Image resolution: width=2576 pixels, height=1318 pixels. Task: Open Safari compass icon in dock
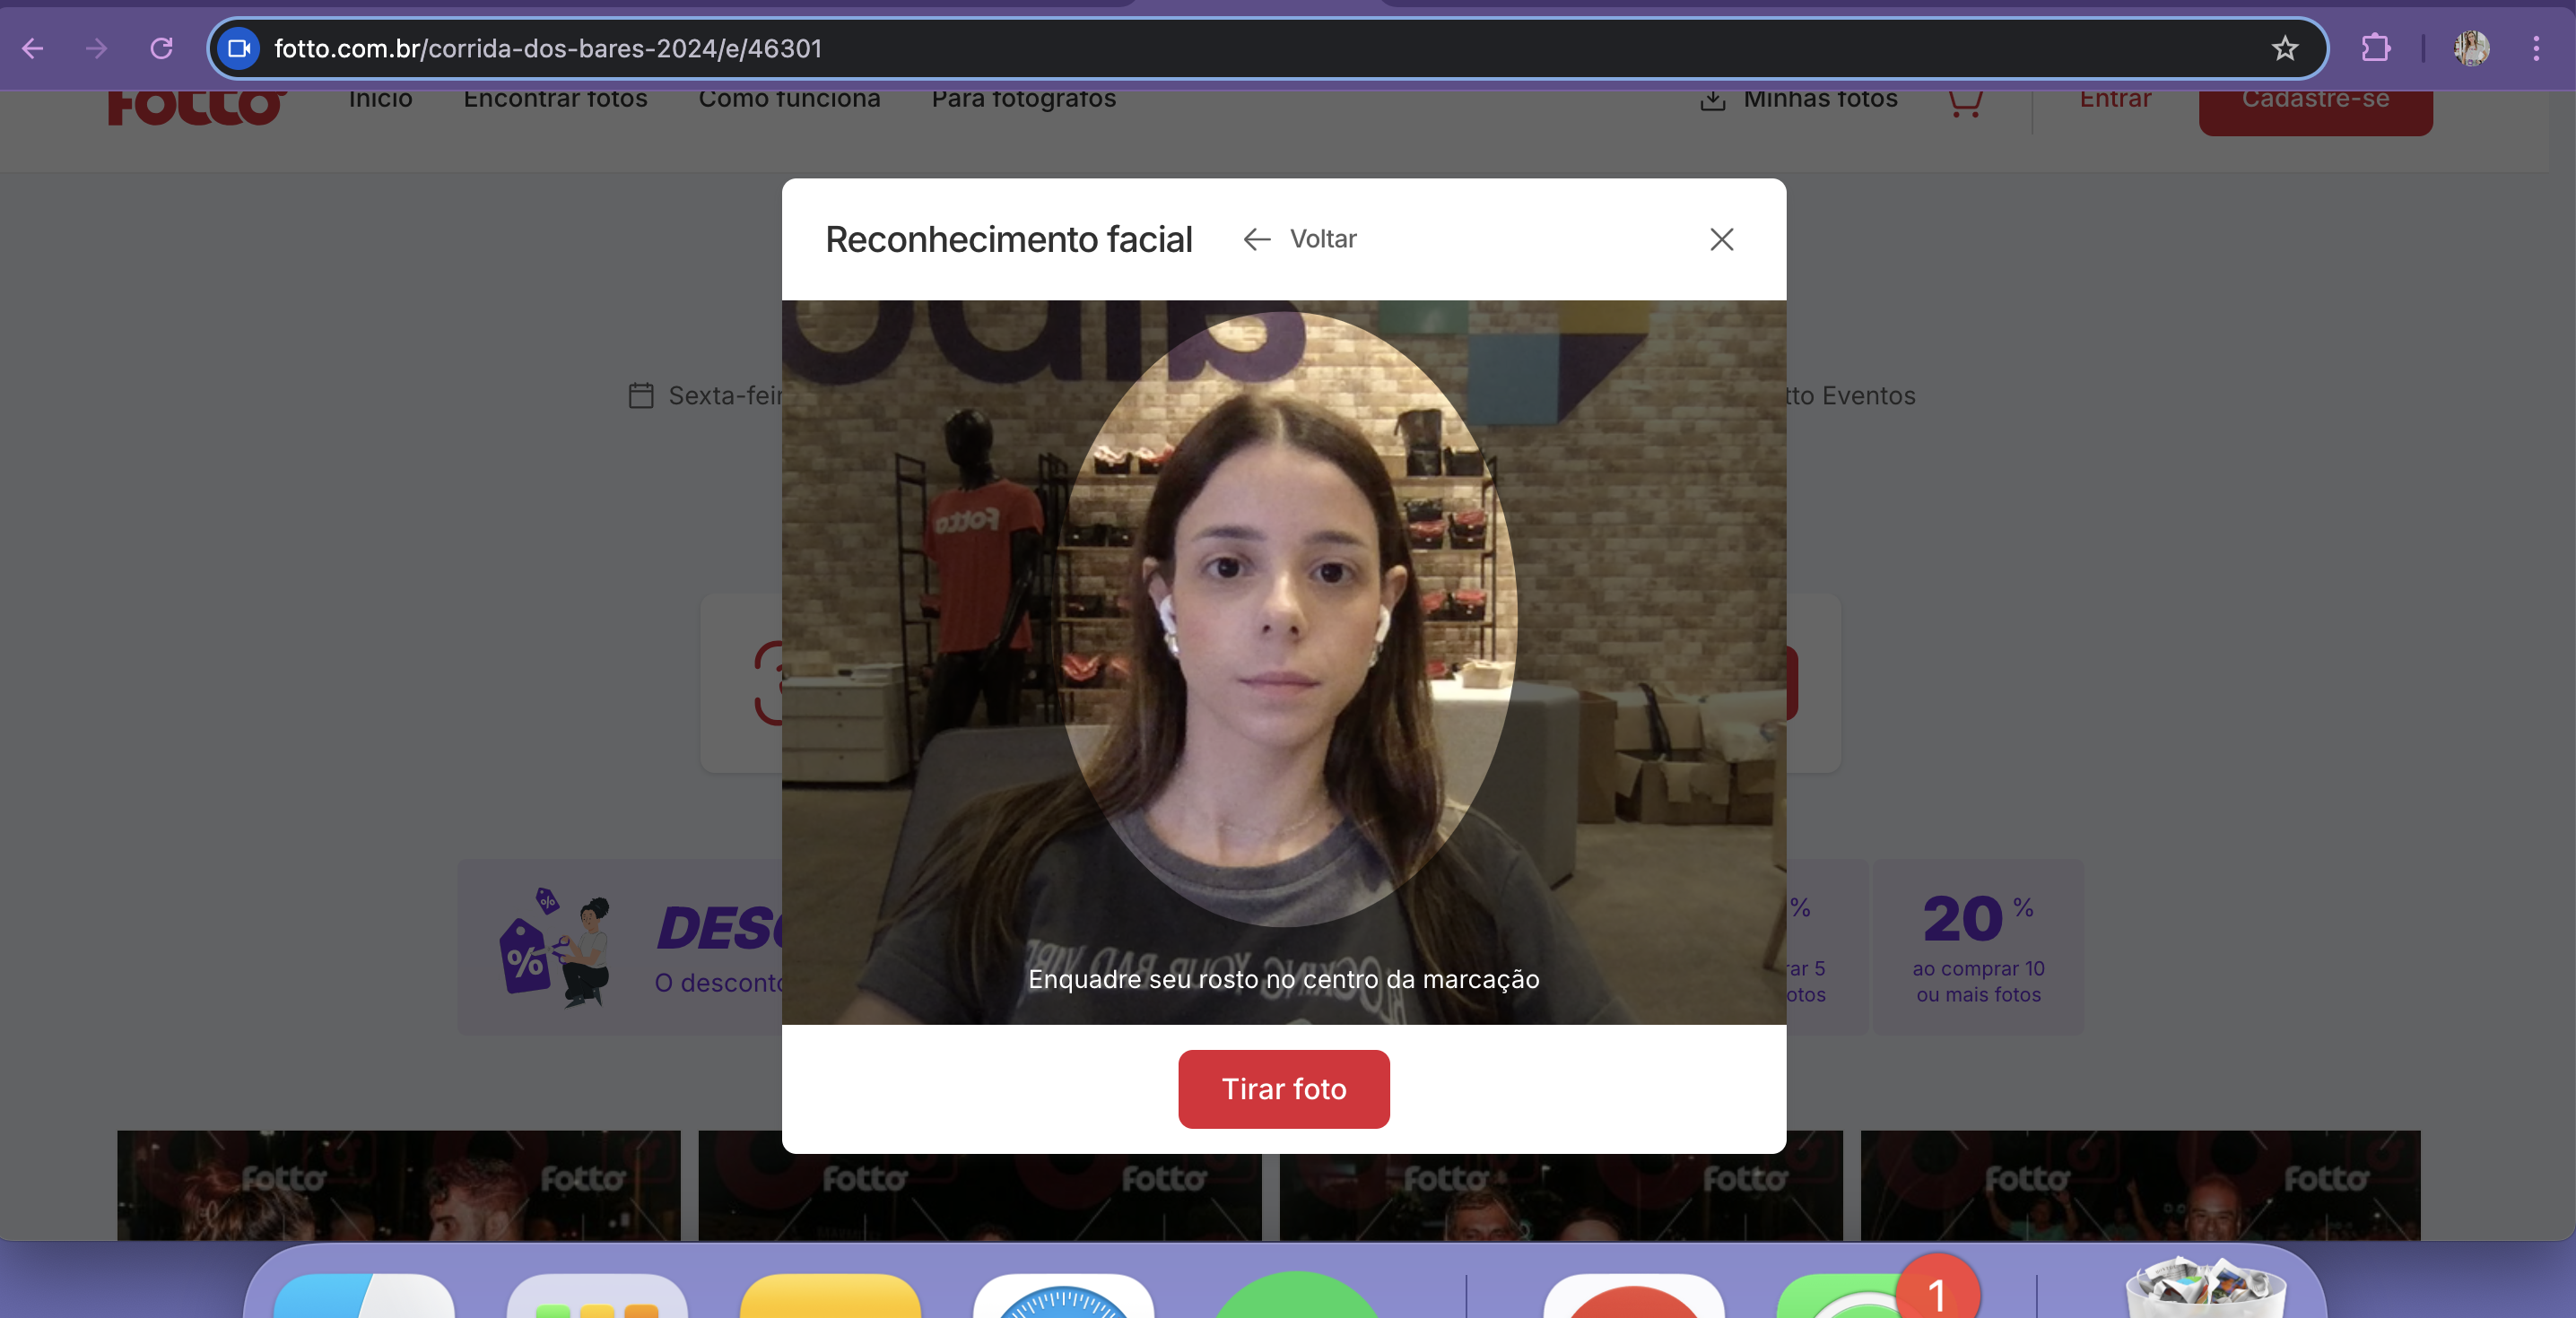tap(1063, 1296)
